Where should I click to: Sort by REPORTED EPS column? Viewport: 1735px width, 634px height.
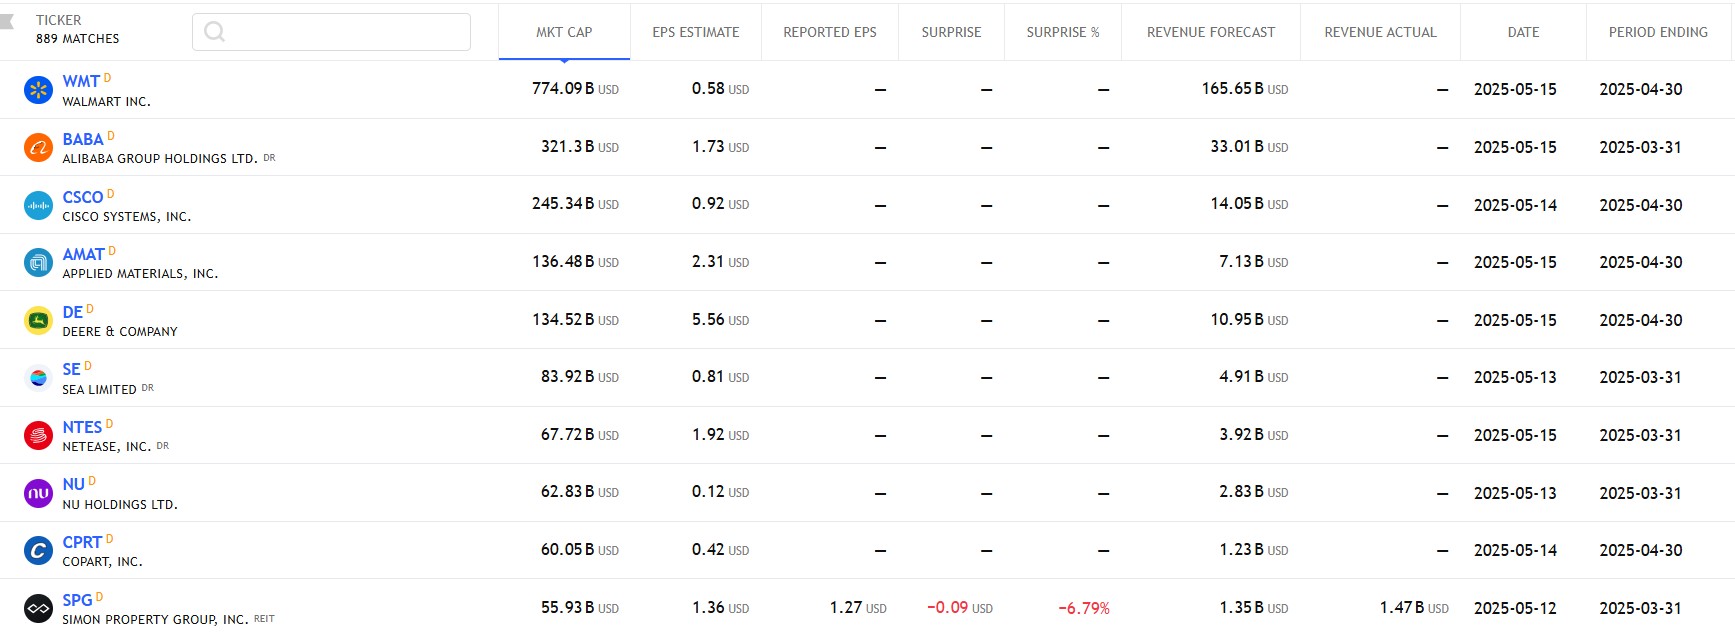coord(830,32)
